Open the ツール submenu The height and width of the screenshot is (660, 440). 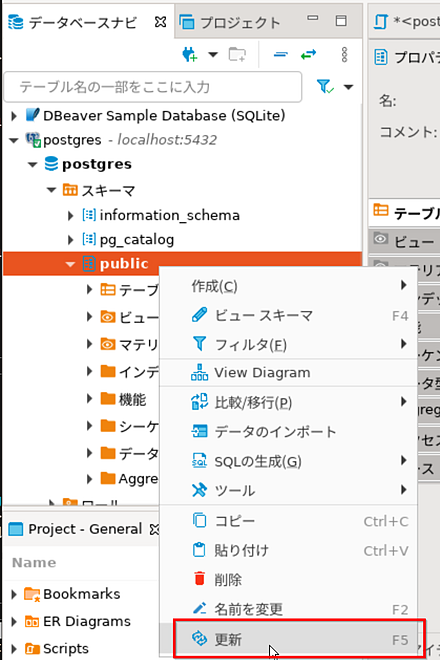pos(288,490)
